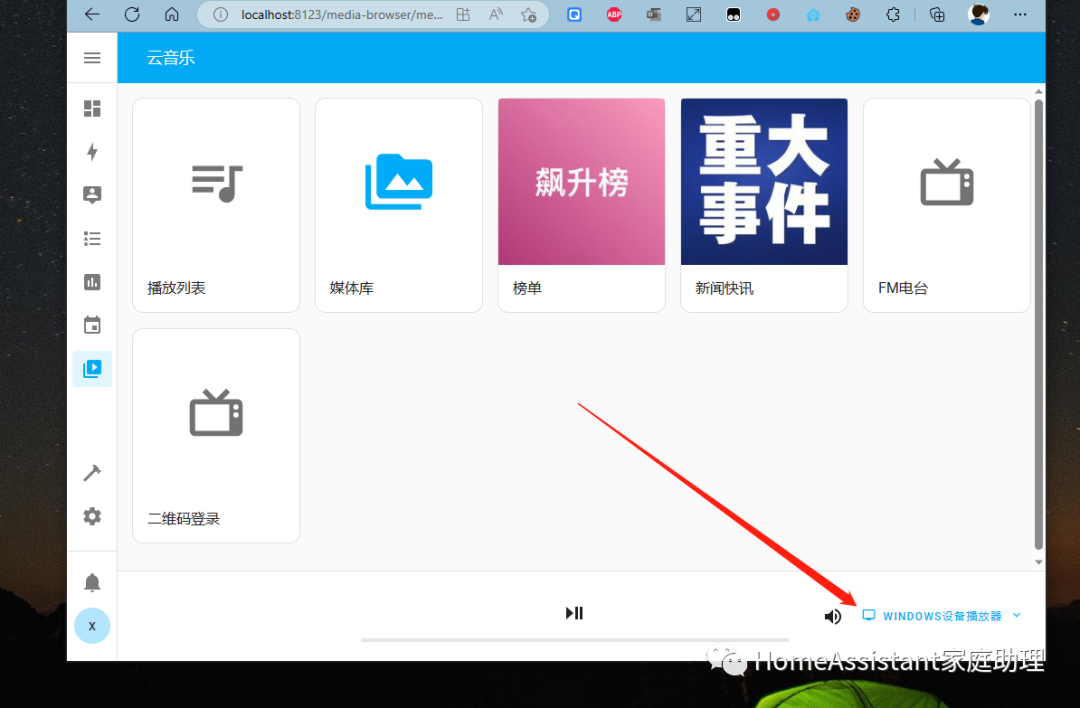
Task: Reload the page in browser
Action: click(x=132, y=14)
